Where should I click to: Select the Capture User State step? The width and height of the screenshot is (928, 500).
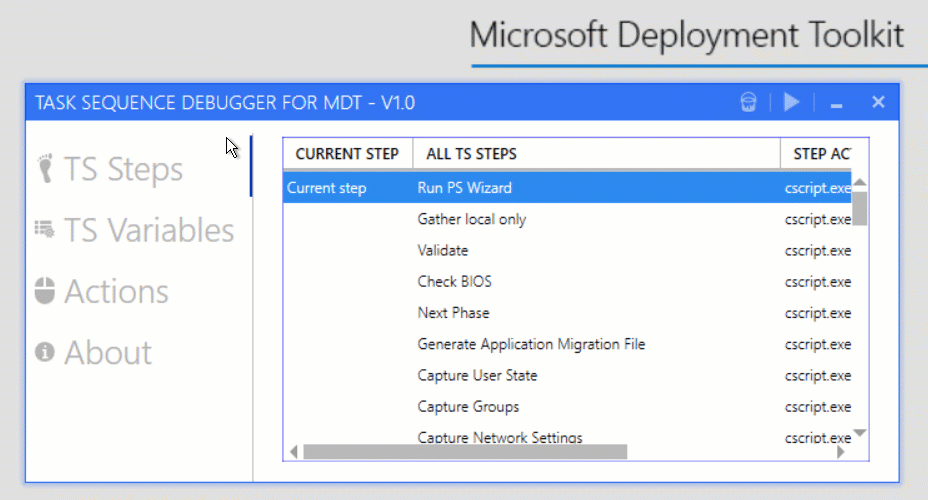click(x=477, y=376)
